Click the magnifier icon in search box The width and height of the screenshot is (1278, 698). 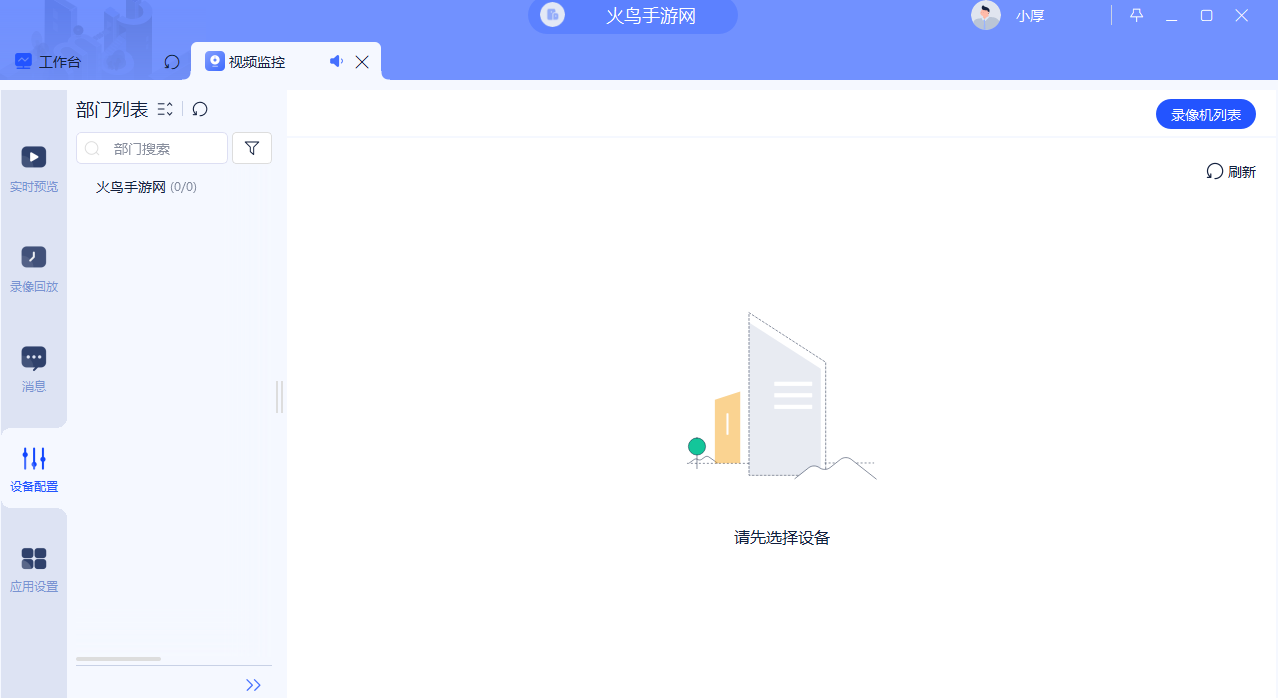92,148
